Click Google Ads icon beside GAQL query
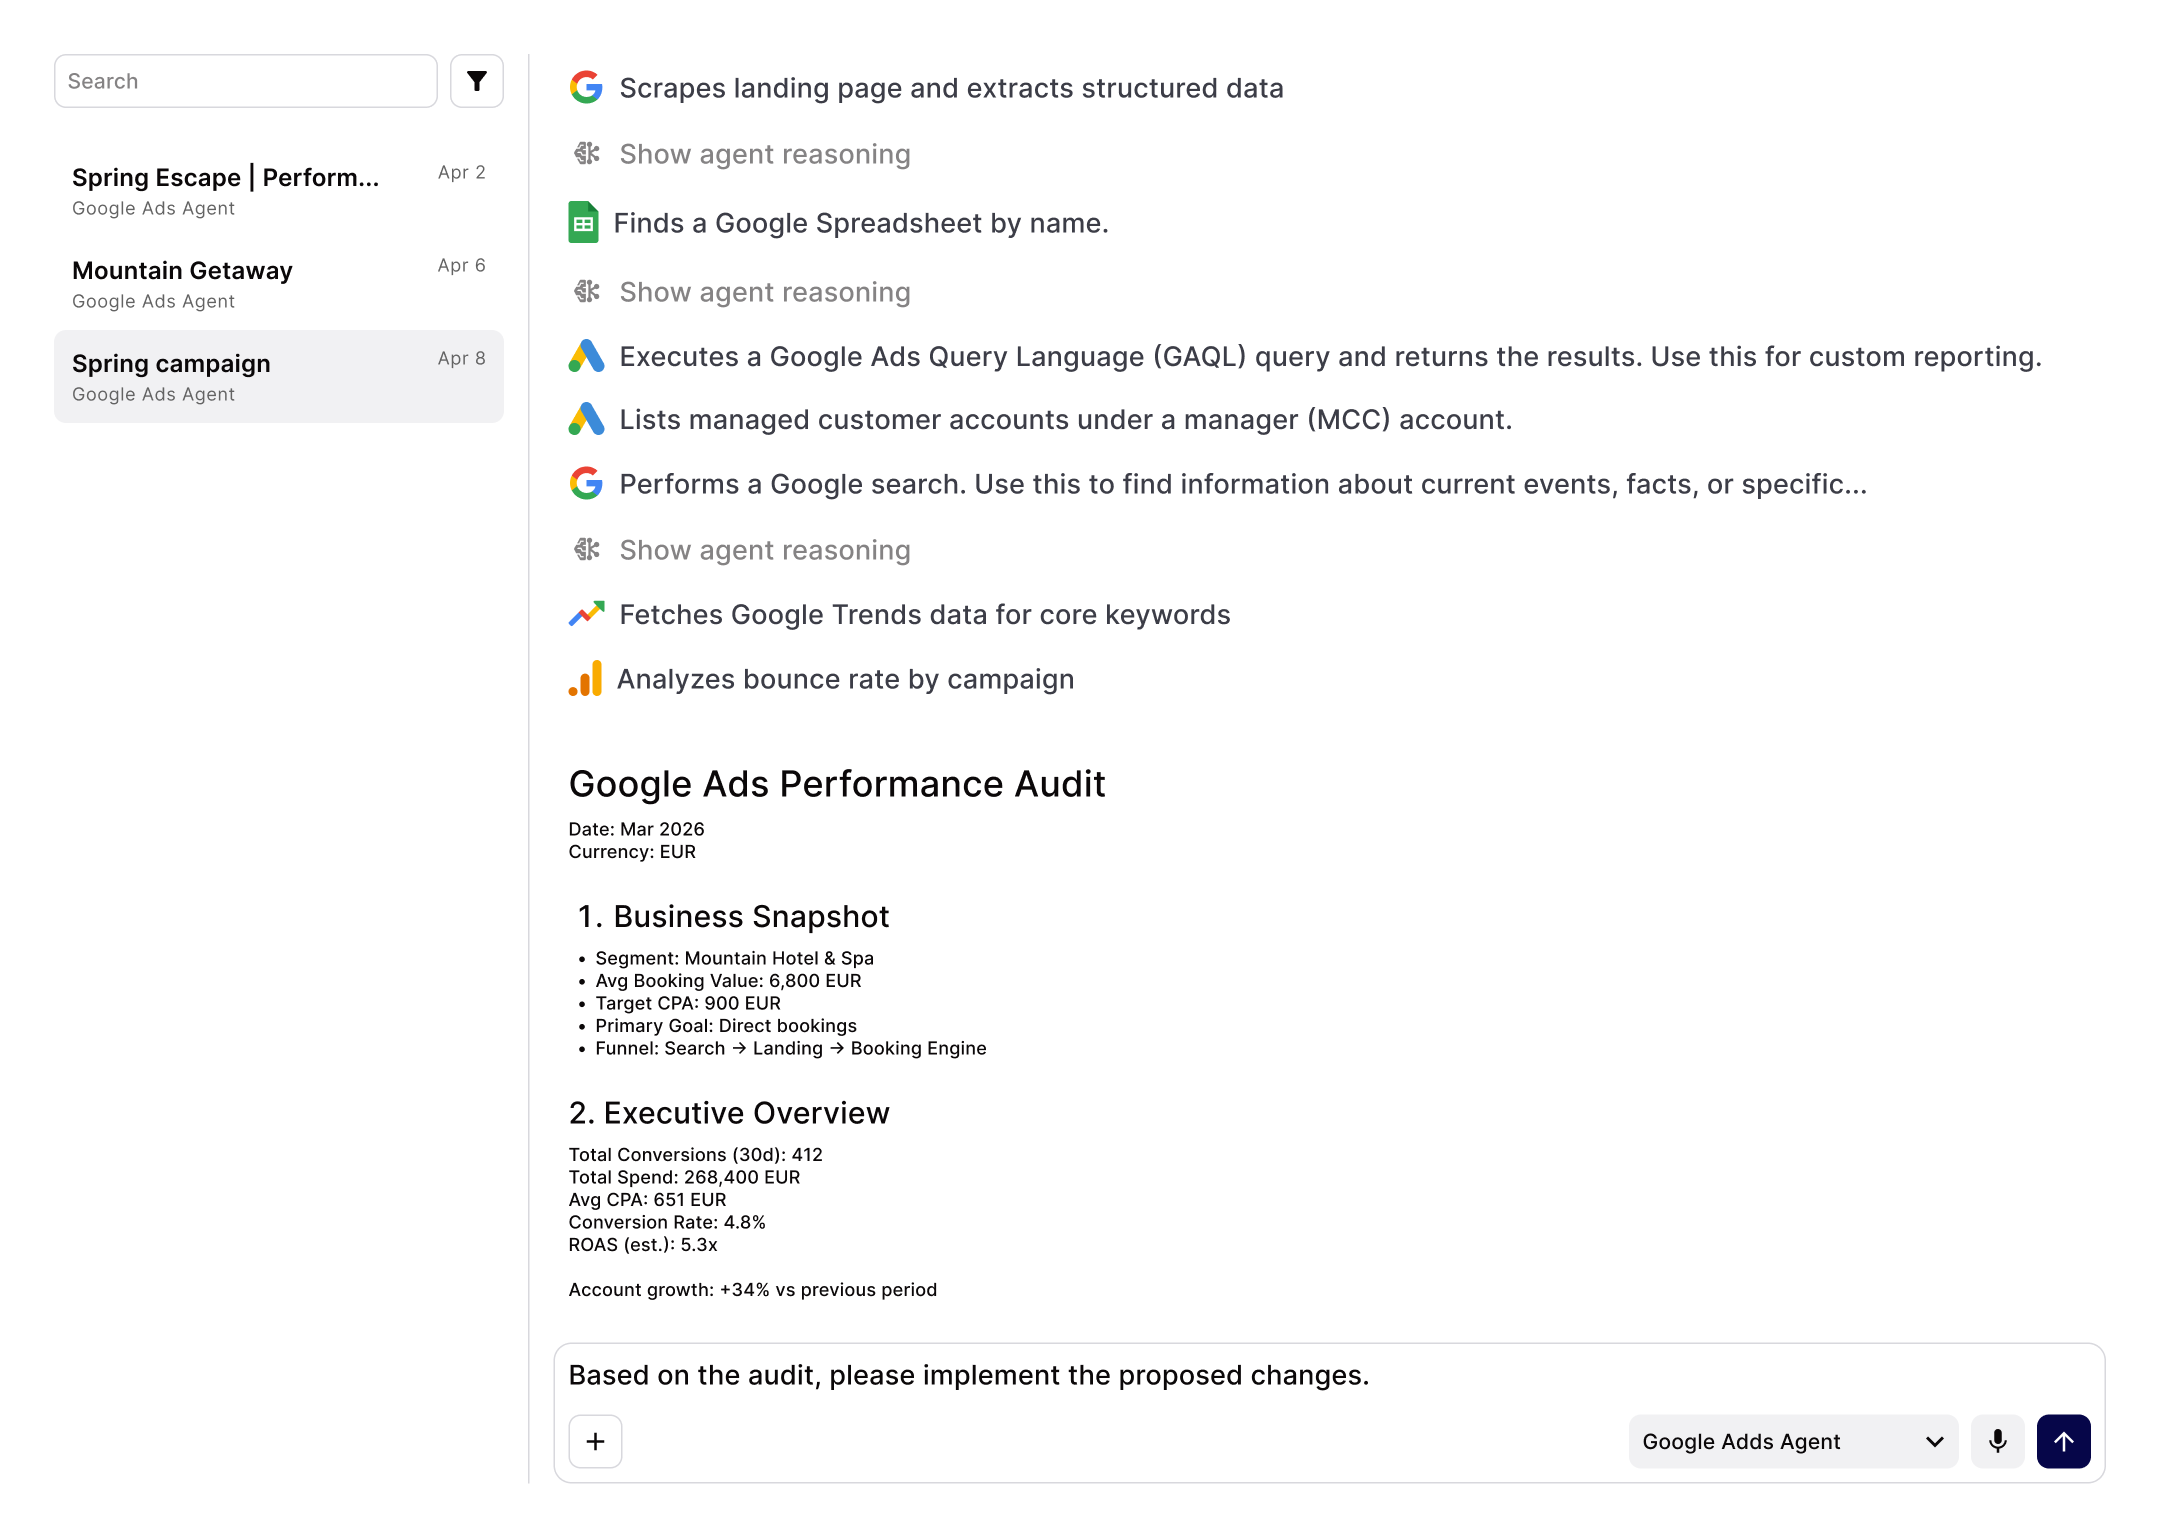Viewport: 2160px width, 1538px height. coord(586,356)
